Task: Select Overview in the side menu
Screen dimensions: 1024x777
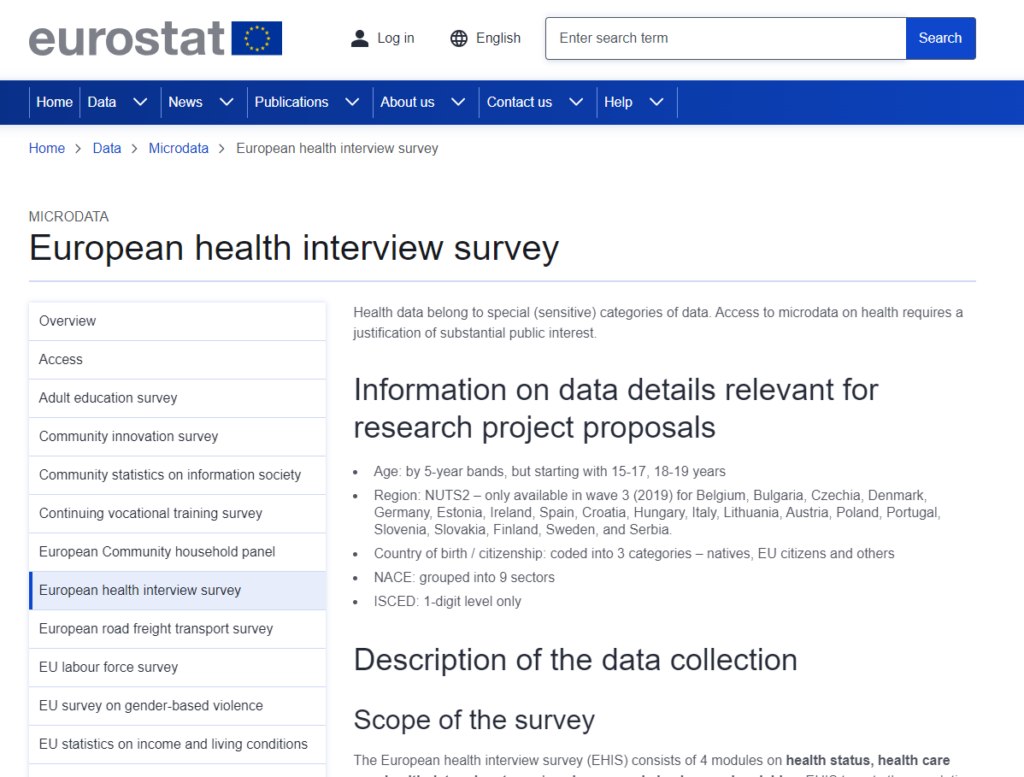Action: pos(178,321)
